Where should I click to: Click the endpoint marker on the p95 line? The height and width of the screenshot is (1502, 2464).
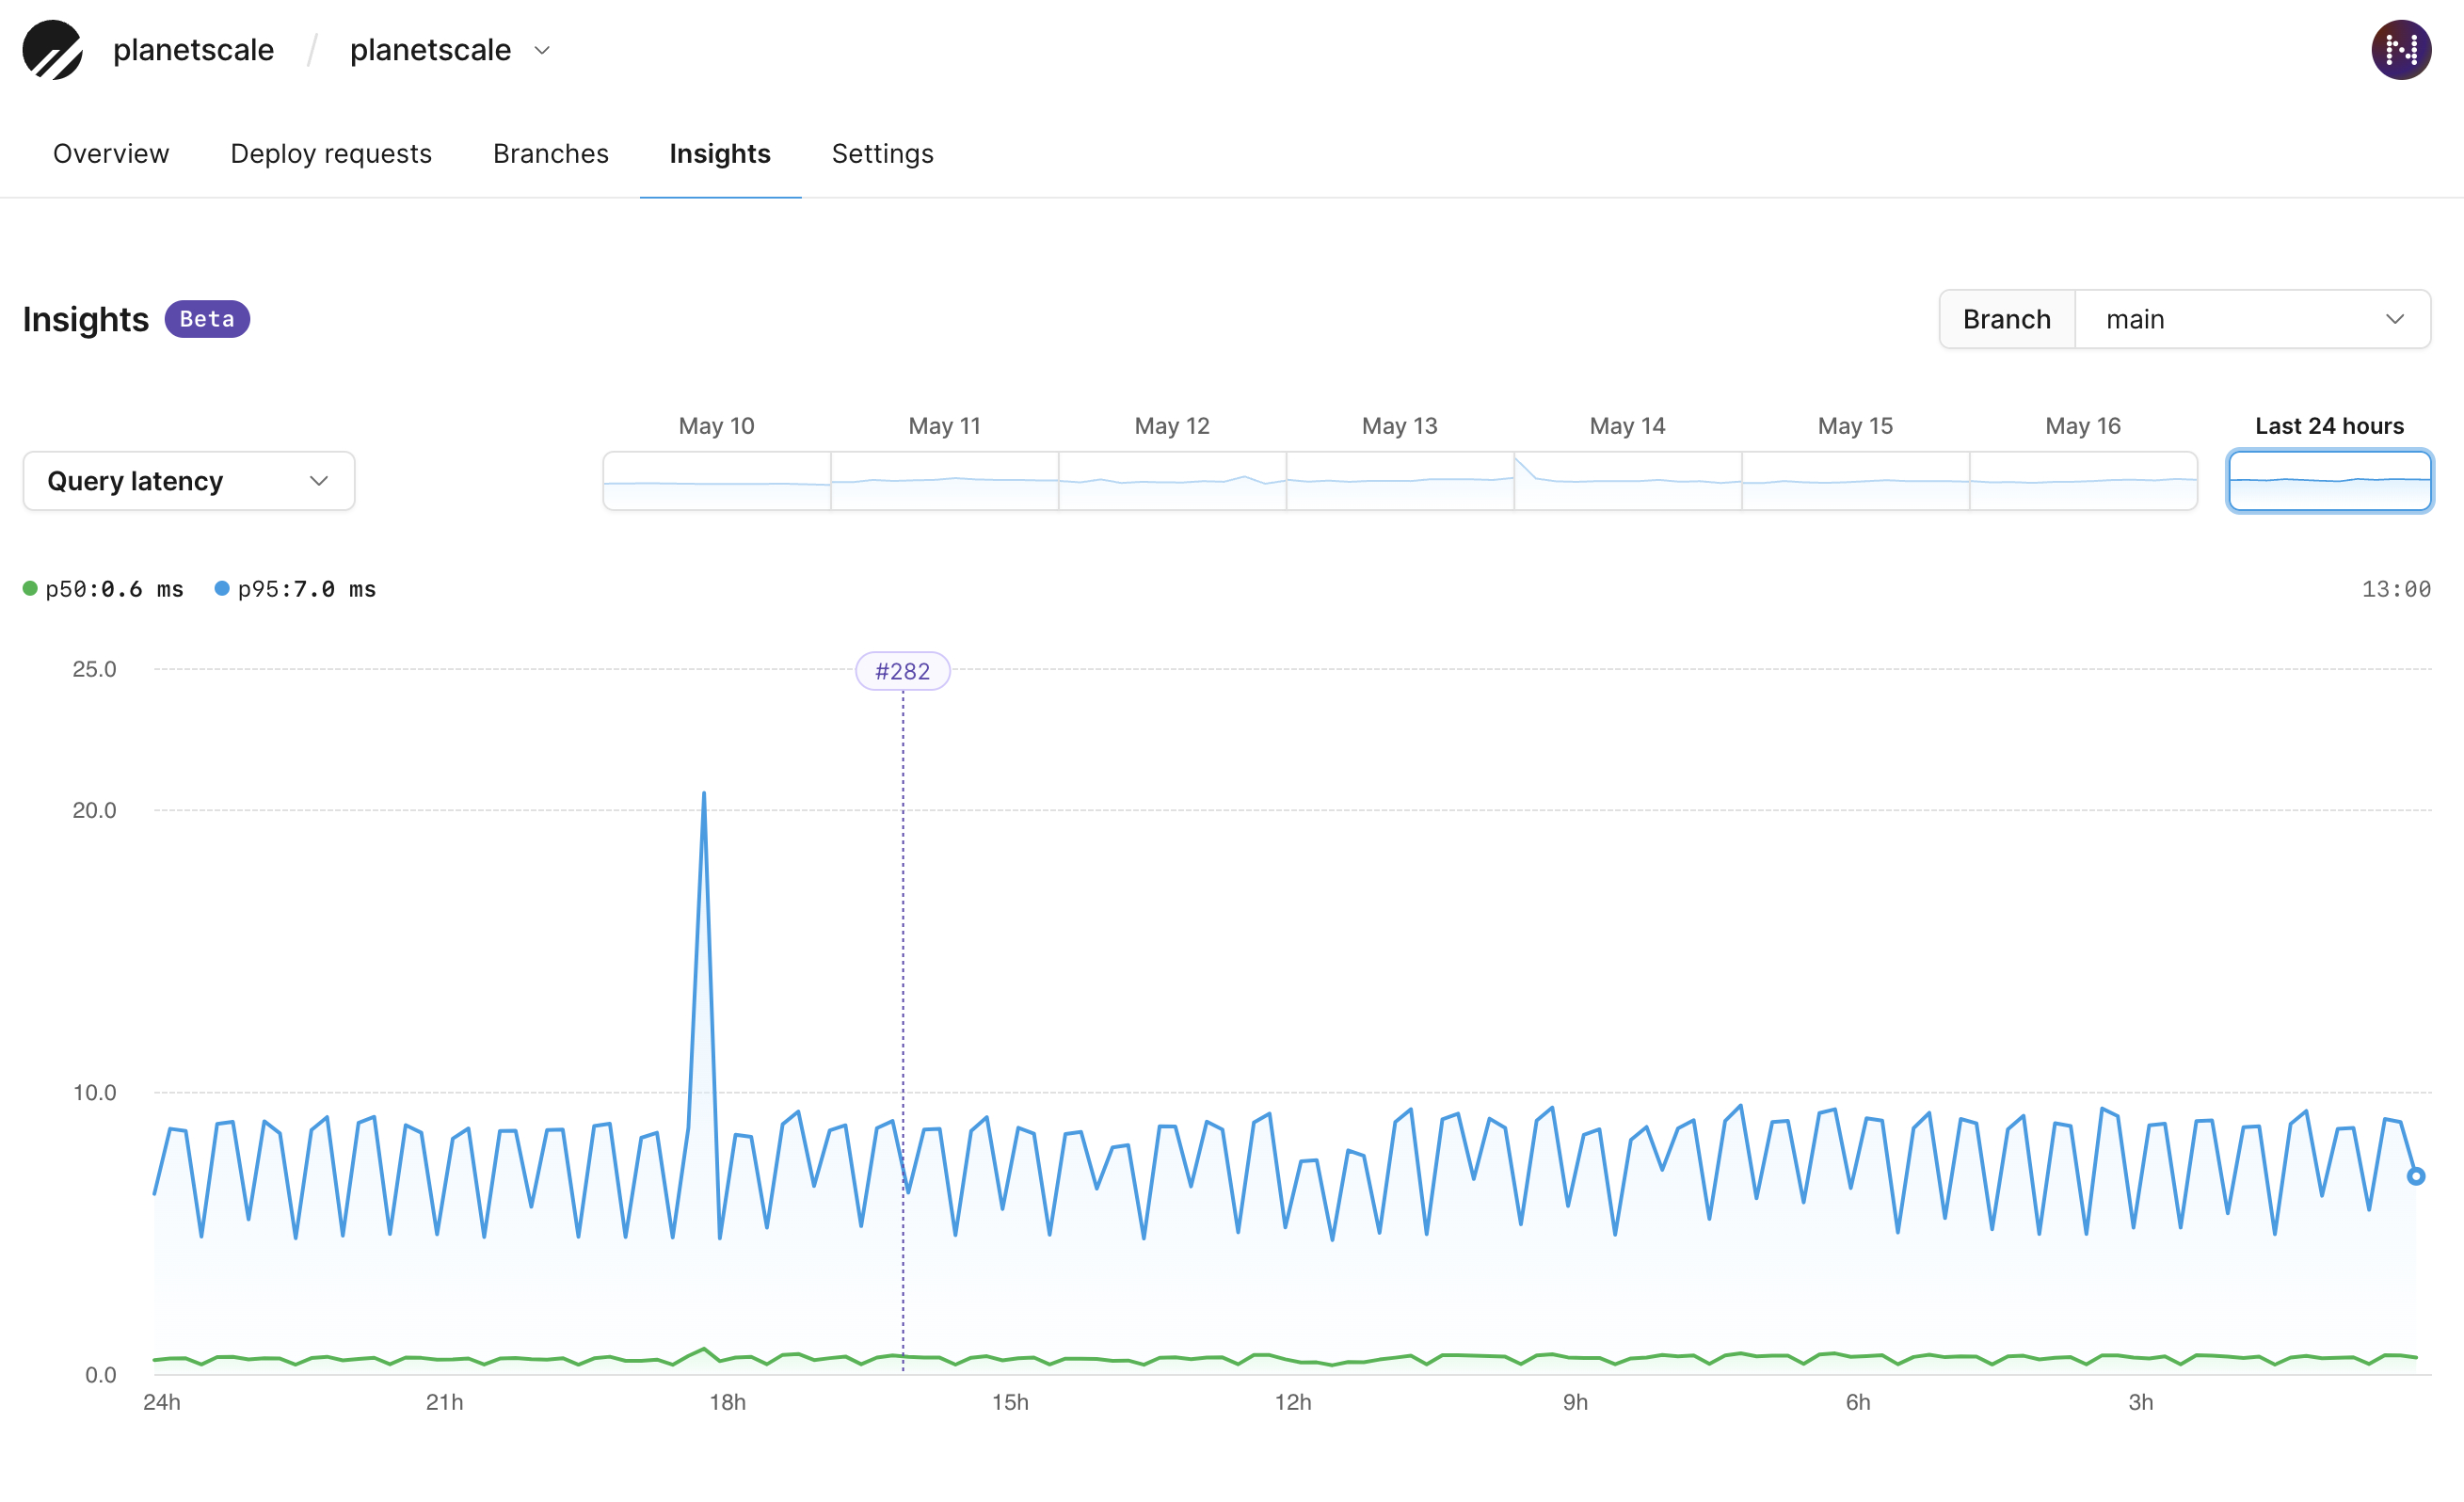pos(2415,1176)
